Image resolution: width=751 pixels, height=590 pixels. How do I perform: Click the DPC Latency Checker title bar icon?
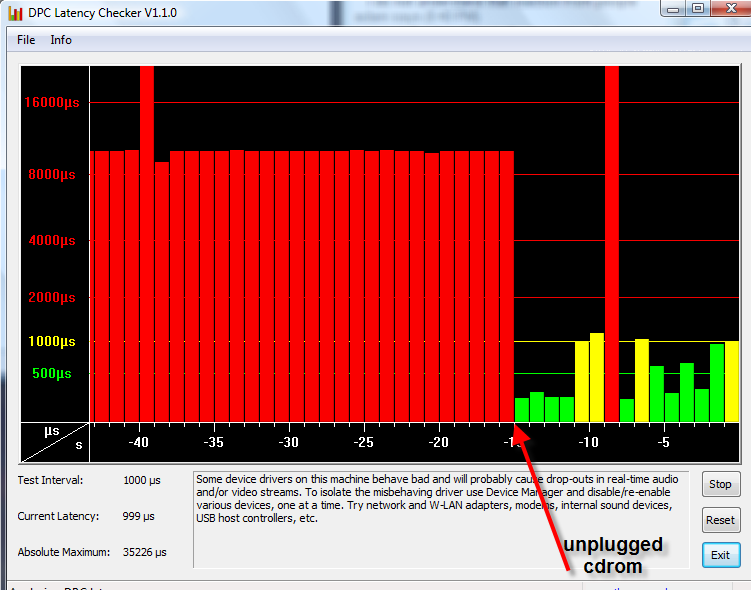point(15,13)
